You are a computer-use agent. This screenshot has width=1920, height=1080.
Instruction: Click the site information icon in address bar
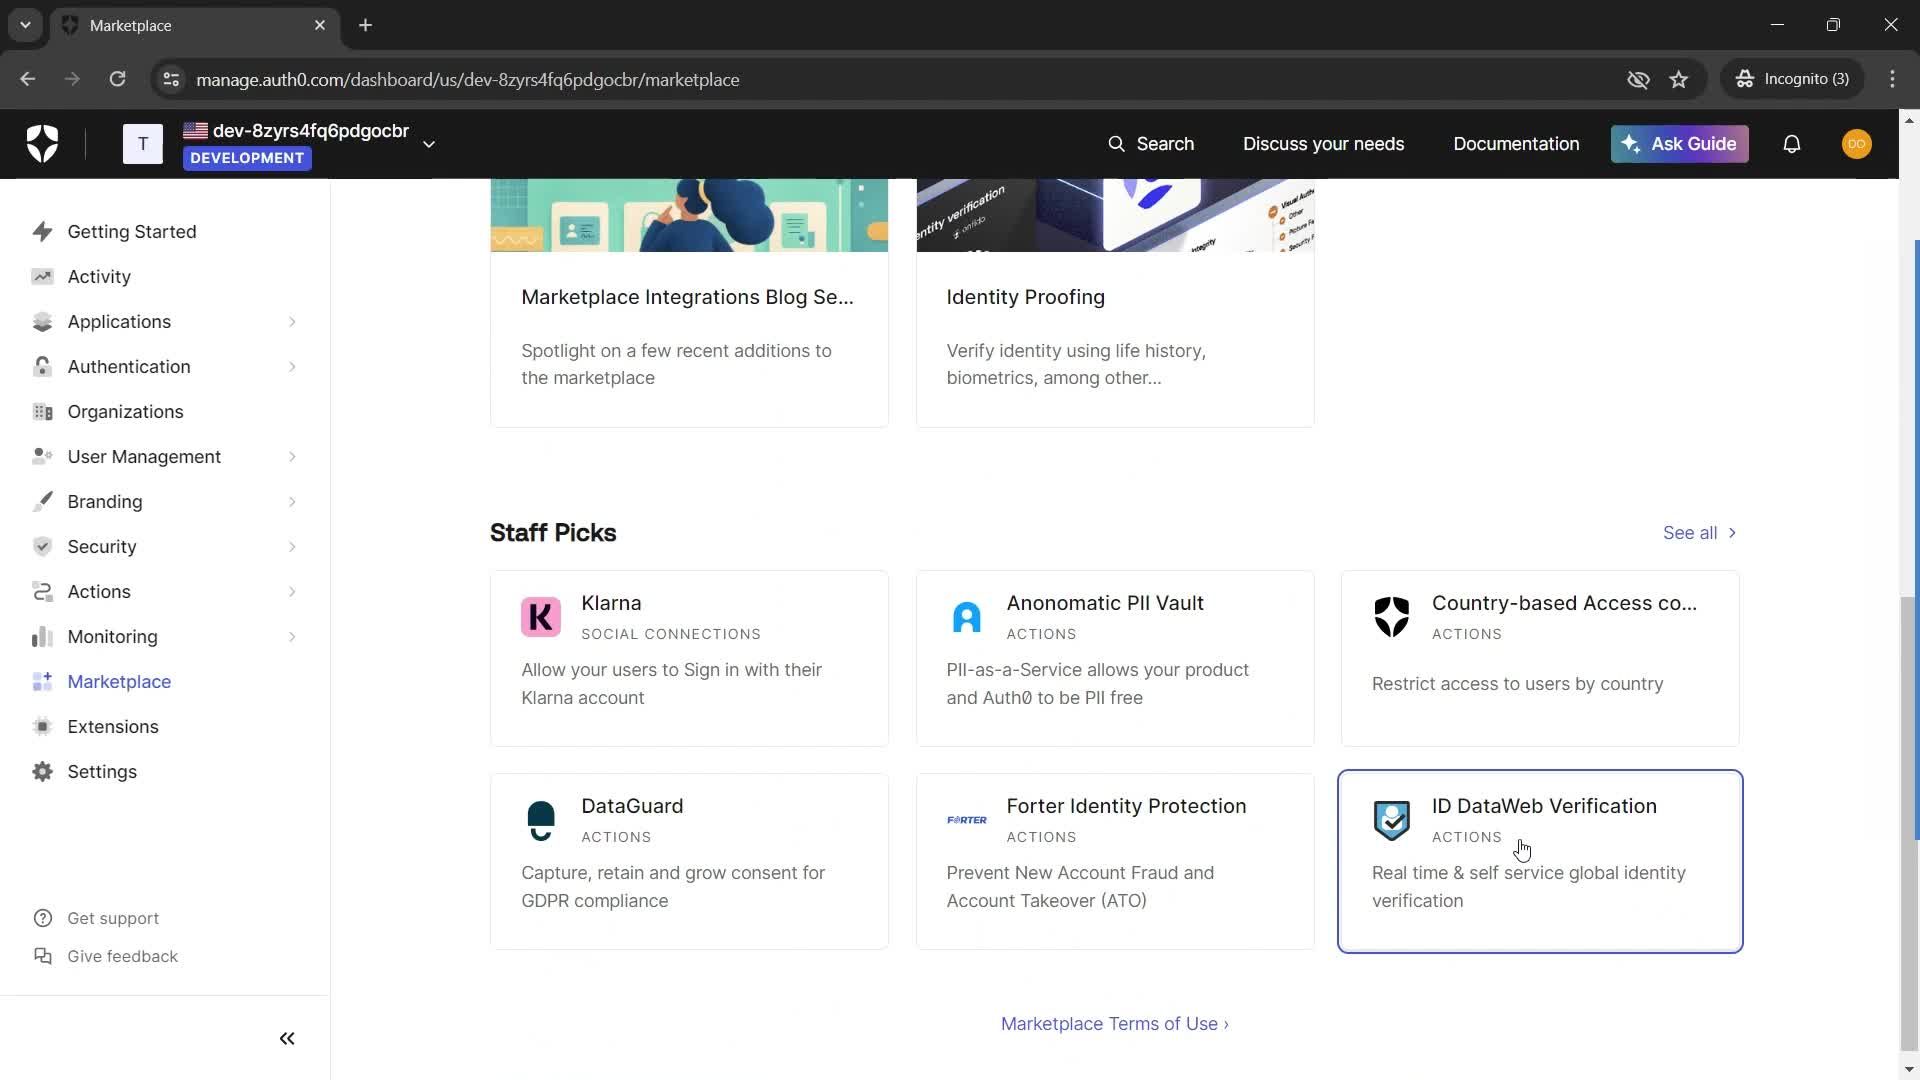(x=171, y=80)
